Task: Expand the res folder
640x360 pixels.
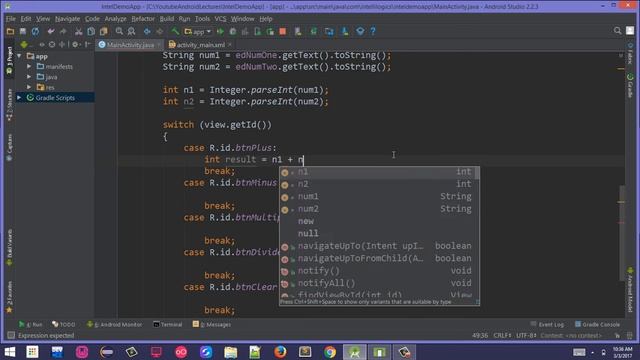Action: (29, 87)
